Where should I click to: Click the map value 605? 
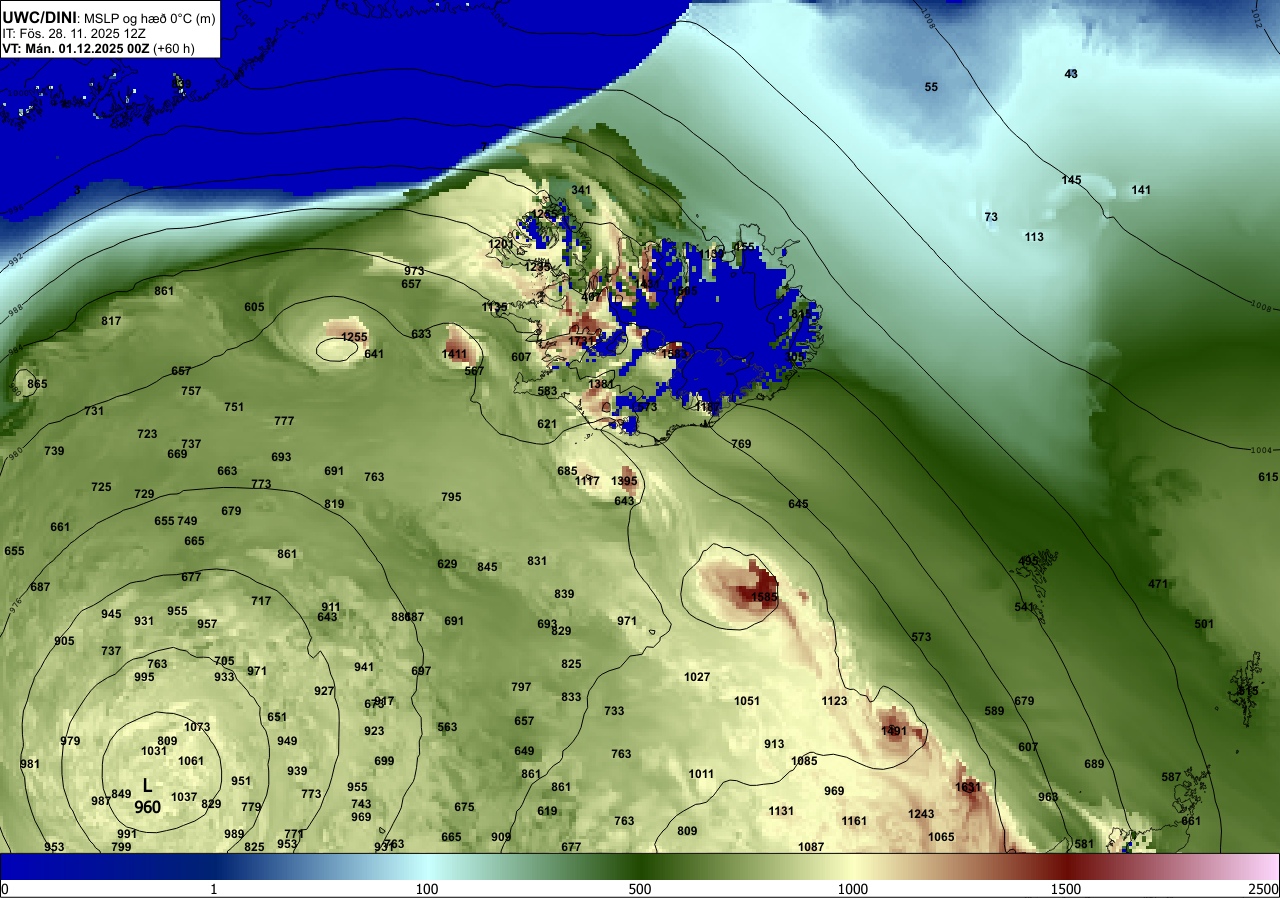point(254,307)
